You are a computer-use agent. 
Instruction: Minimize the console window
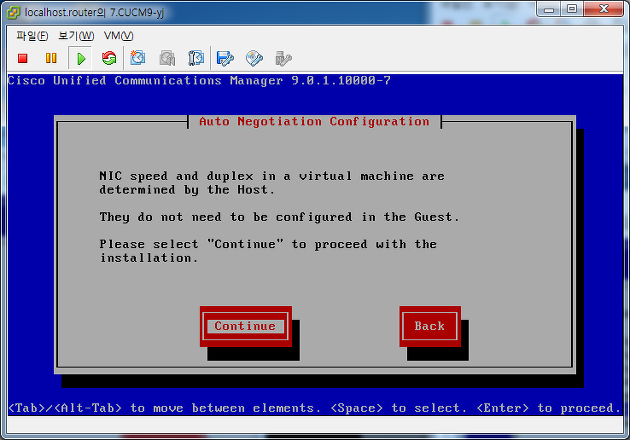click(549, 10)
